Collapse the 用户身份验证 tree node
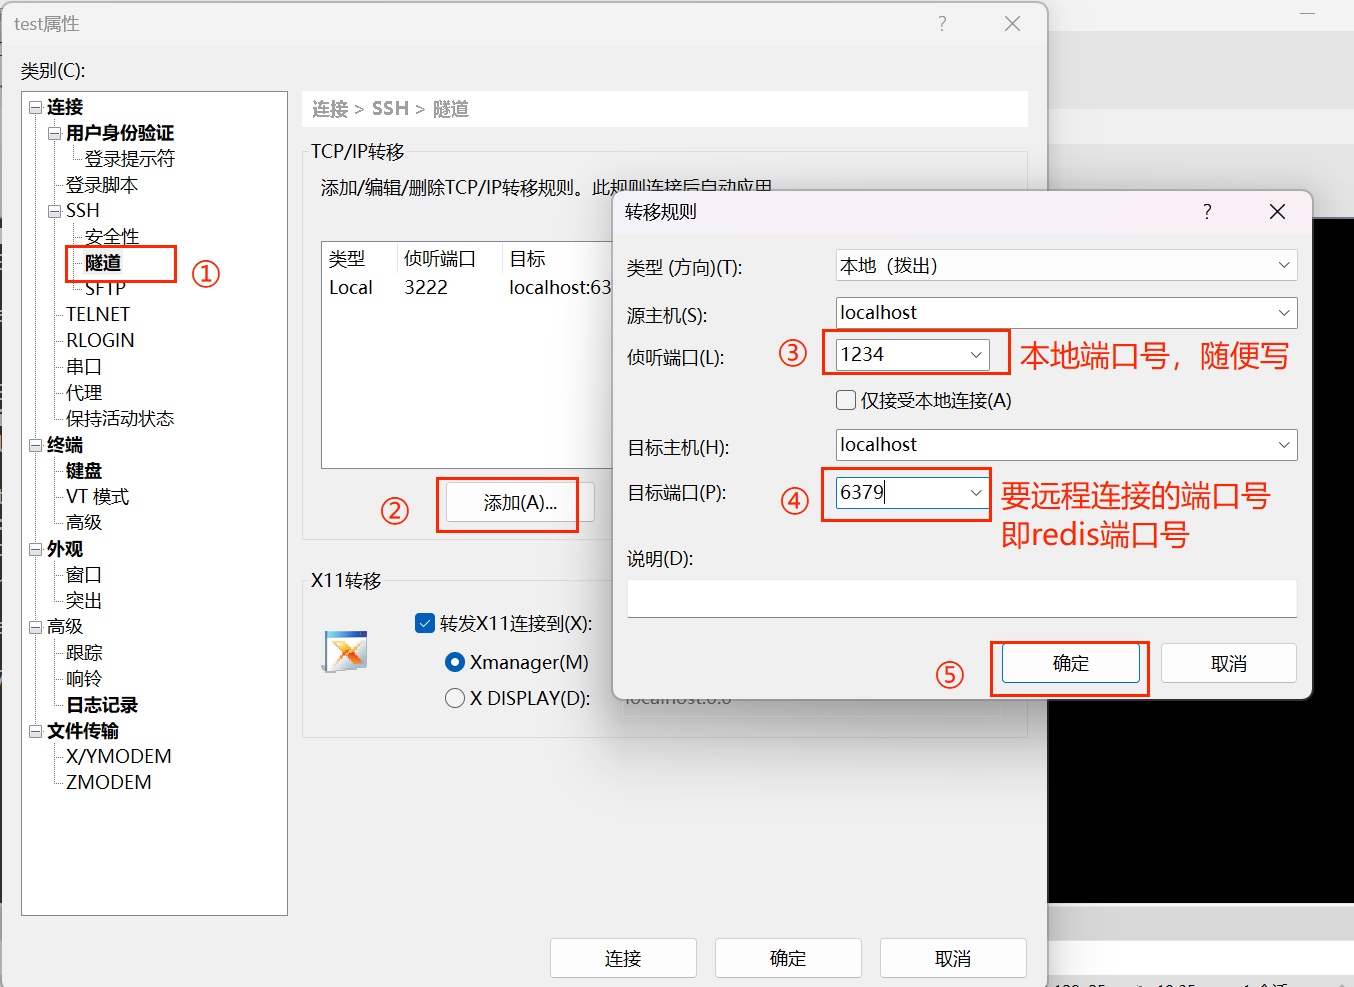This screenshot has width=1354, height=987. (55, 133)
